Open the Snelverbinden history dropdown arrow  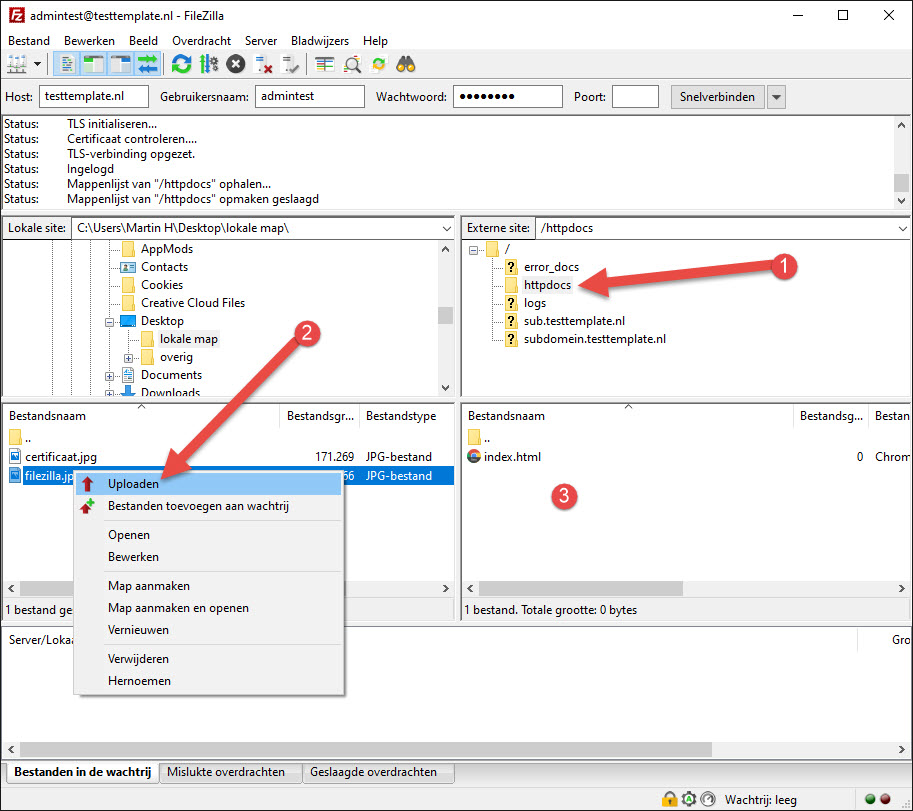pyautogui.click(x=776, y=97)
